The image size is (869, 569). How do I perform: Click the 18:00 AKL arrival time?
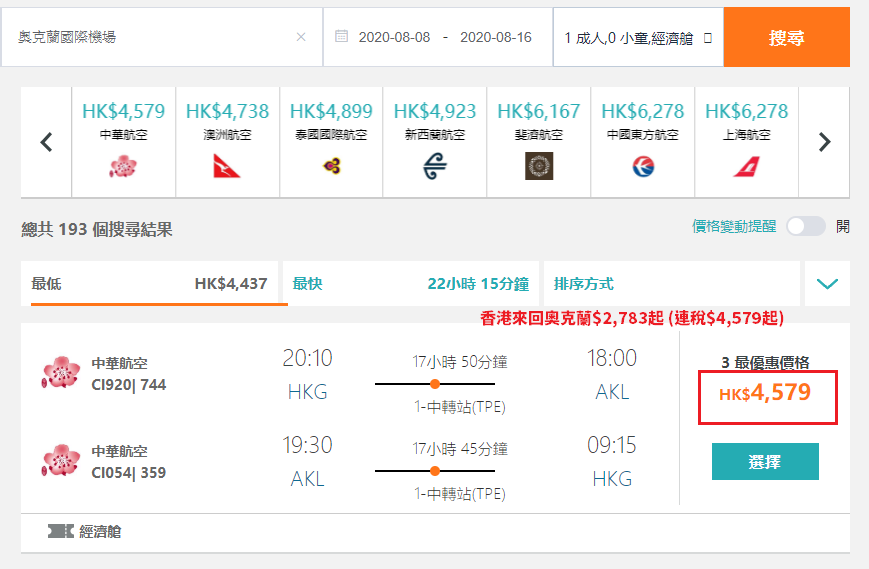point(612,358)
